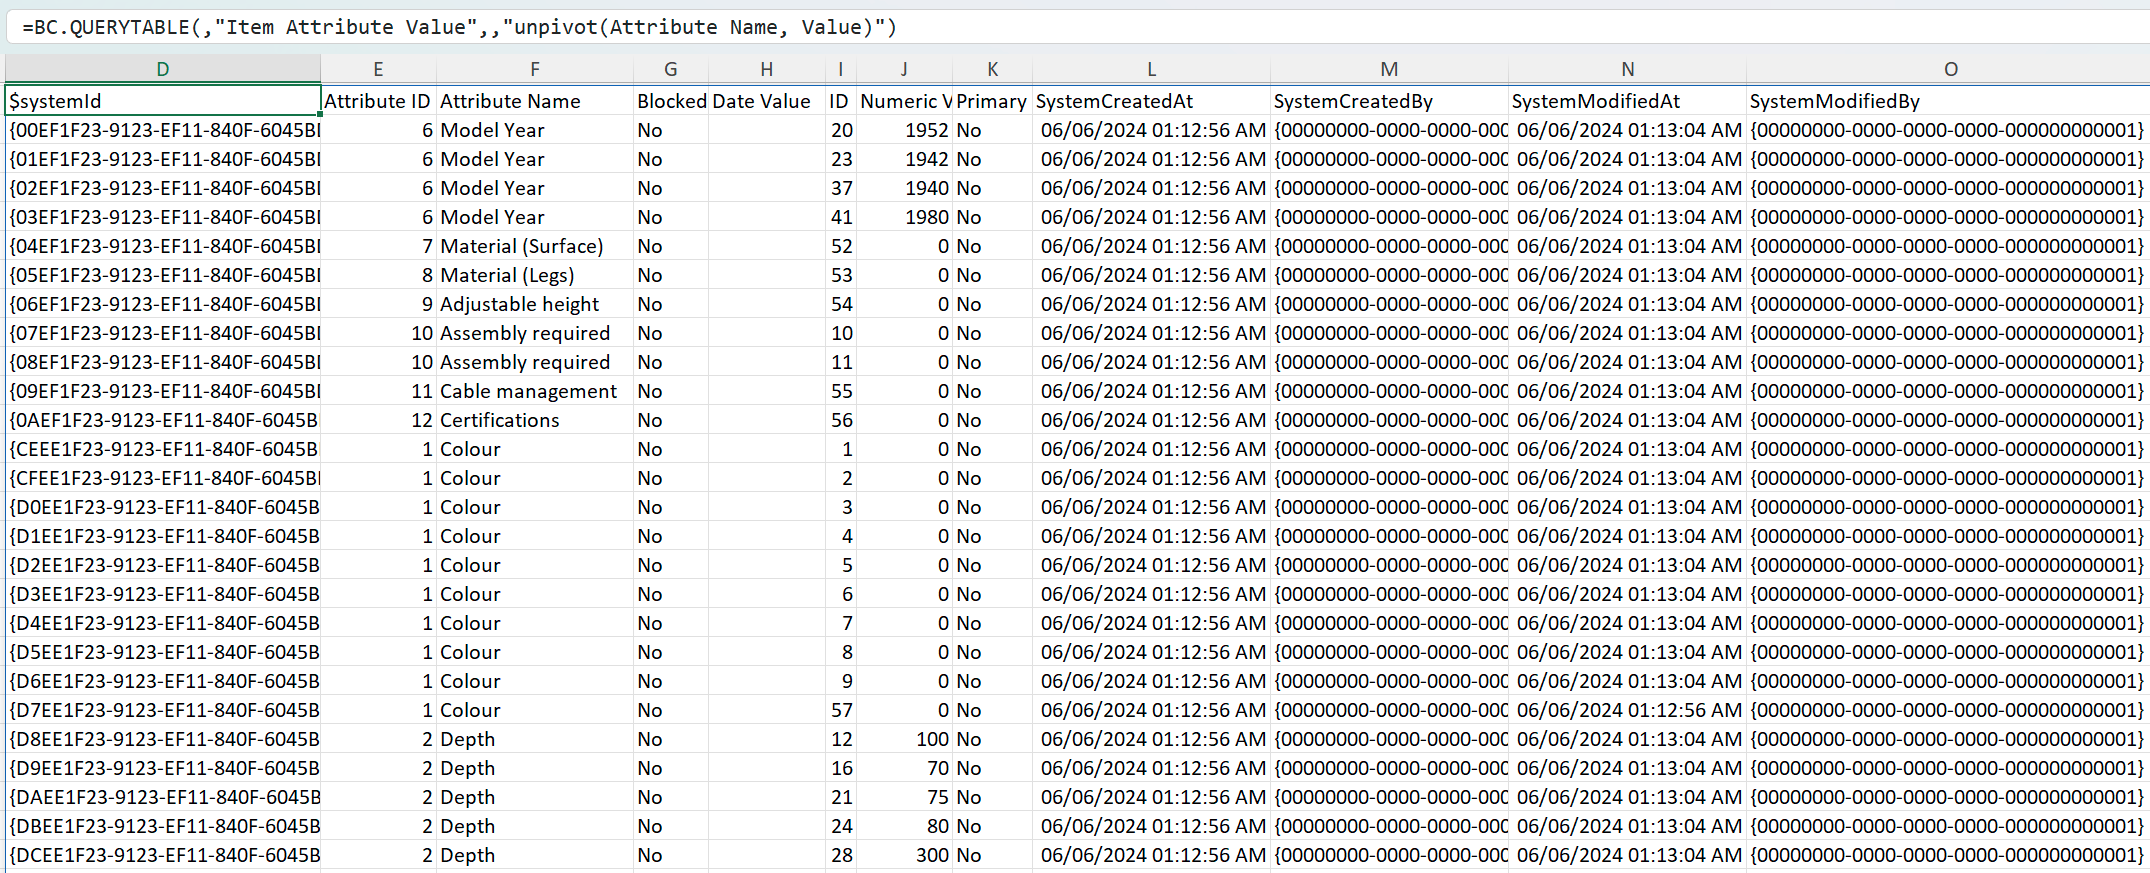Select numeric value 1942 cell
This screenshot has height=873, width=2150.
(x=904, y=159)
